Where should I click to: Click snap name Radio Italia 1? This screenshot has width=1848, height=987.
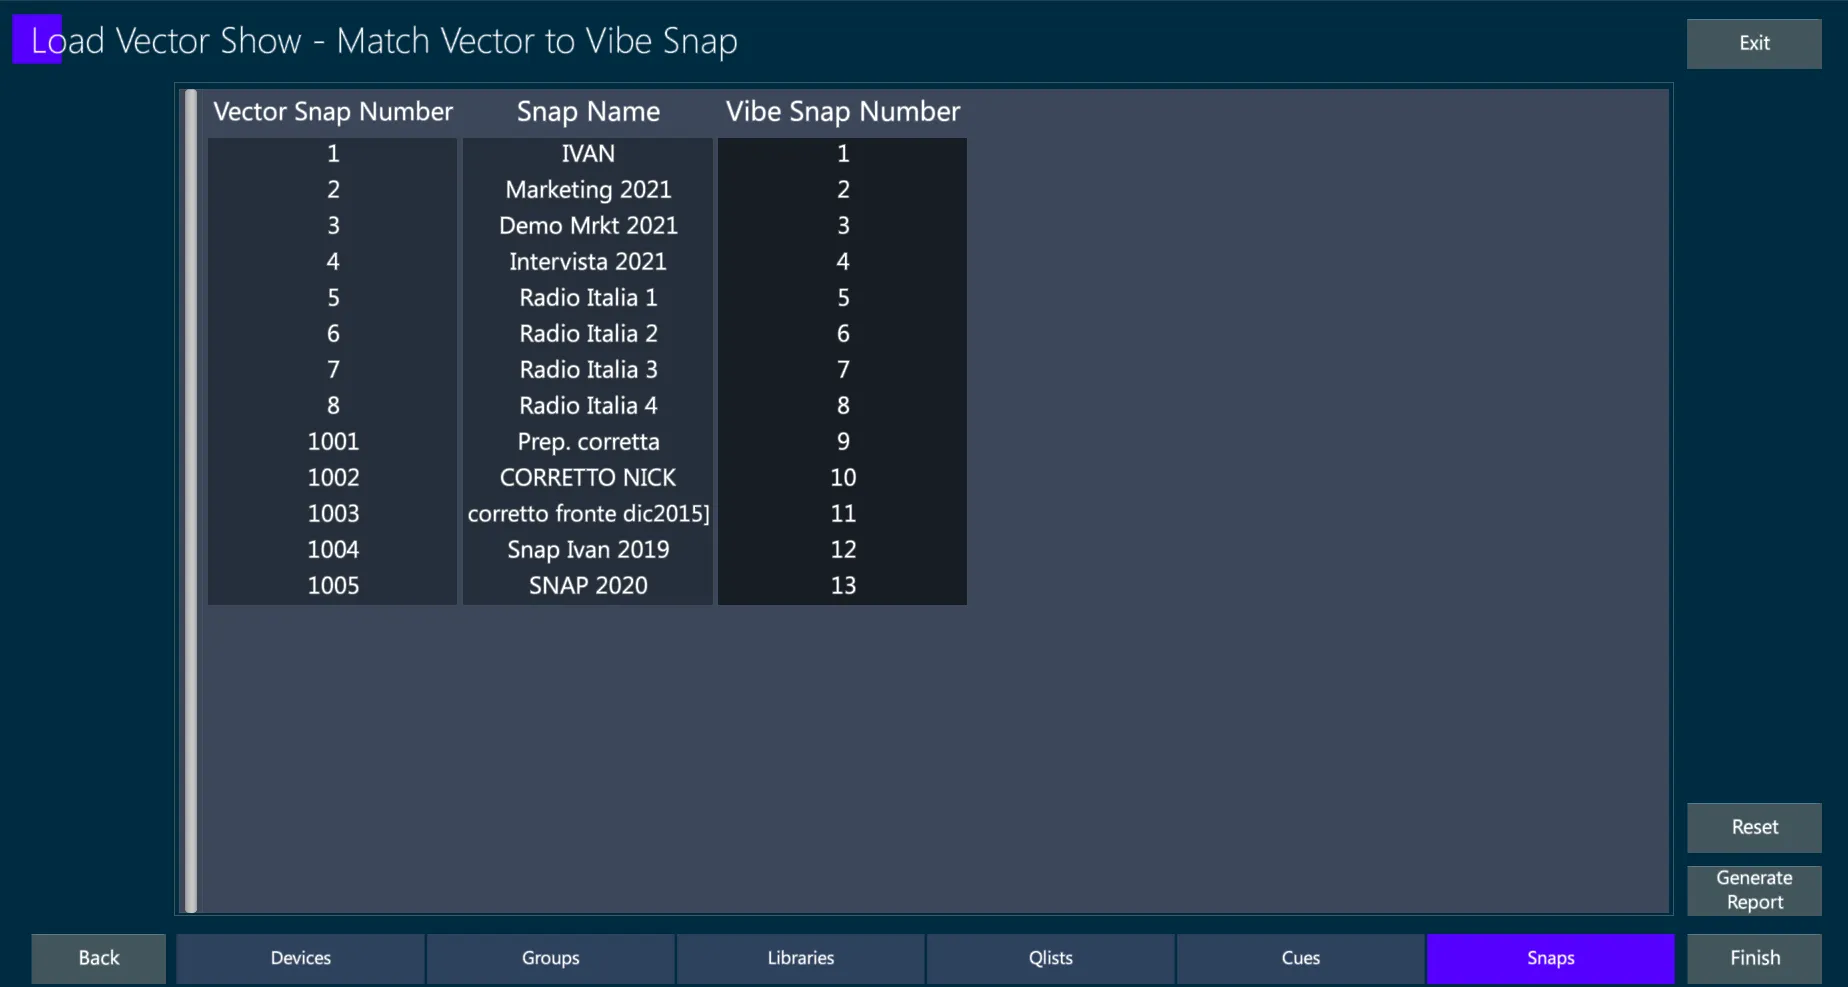(588, 298)
